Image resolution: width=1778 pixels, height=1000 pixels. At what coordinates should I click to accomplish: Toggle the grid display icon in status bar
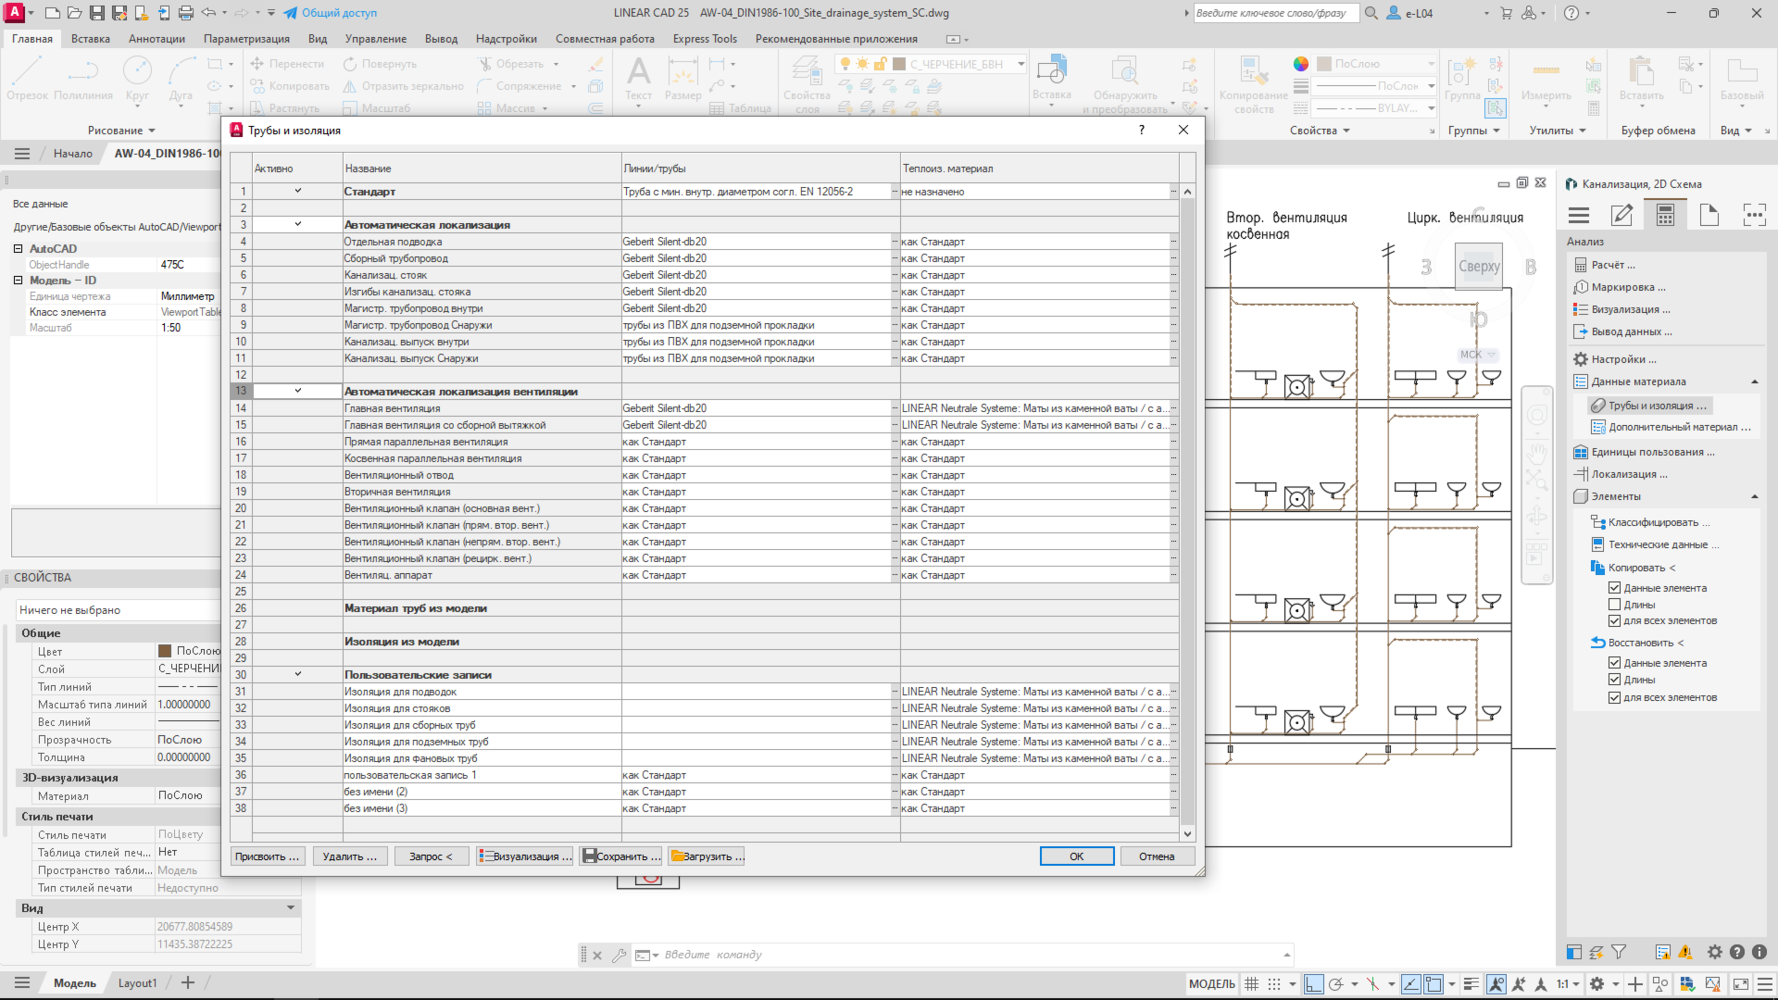1251,984
